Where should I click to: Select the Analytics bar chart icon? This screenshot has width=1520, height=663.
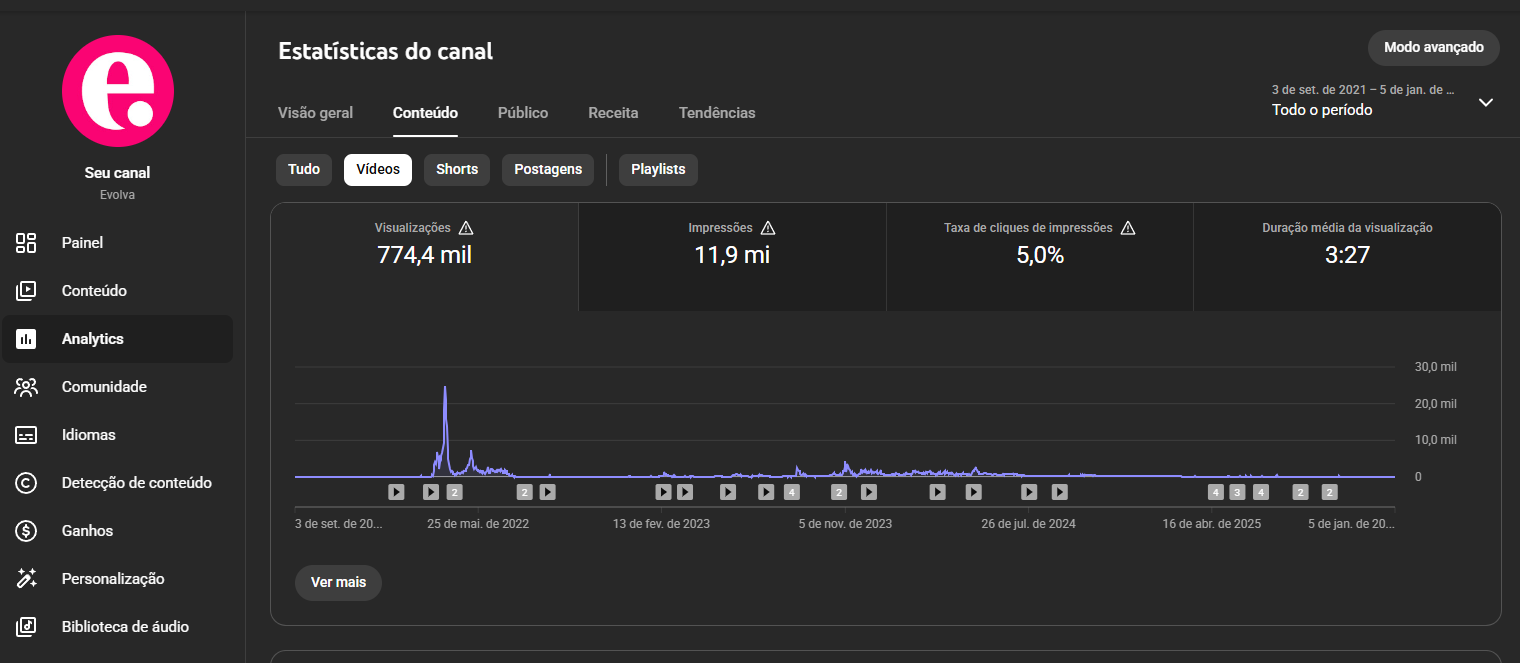26,339
